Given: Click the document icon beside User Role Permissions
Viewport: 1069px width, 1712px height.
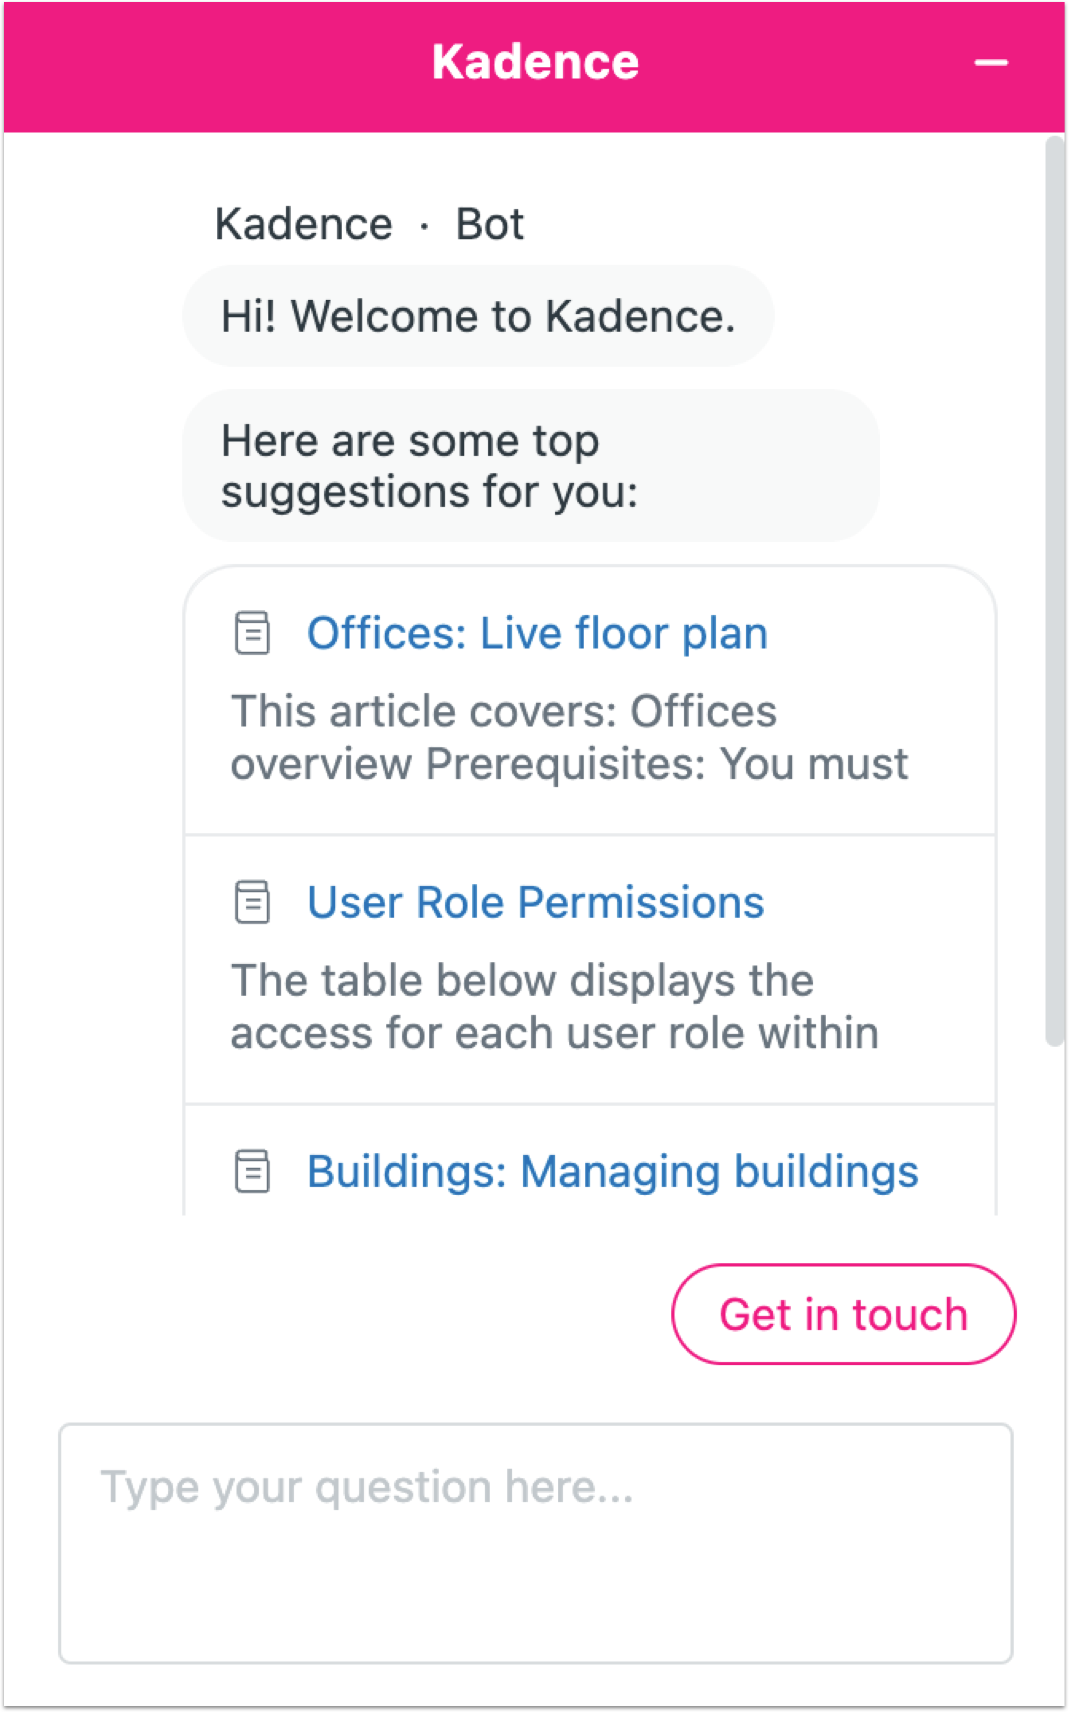Looking at the screenshot, I should (252, 902).
